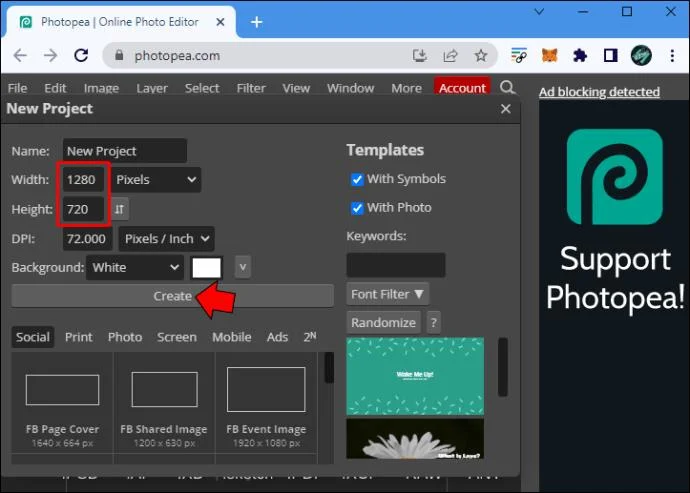The width and height of the screenshot is (690, 493).
Task: Open the Chrome profile avatar
Action: pos(641,55)
